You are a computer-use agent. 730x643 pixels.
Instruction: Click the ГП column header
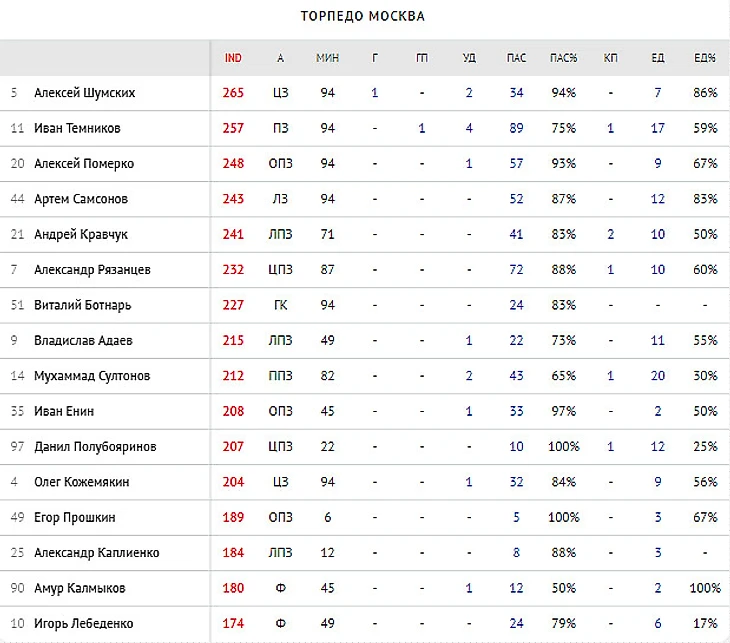[x=422, y=58]
